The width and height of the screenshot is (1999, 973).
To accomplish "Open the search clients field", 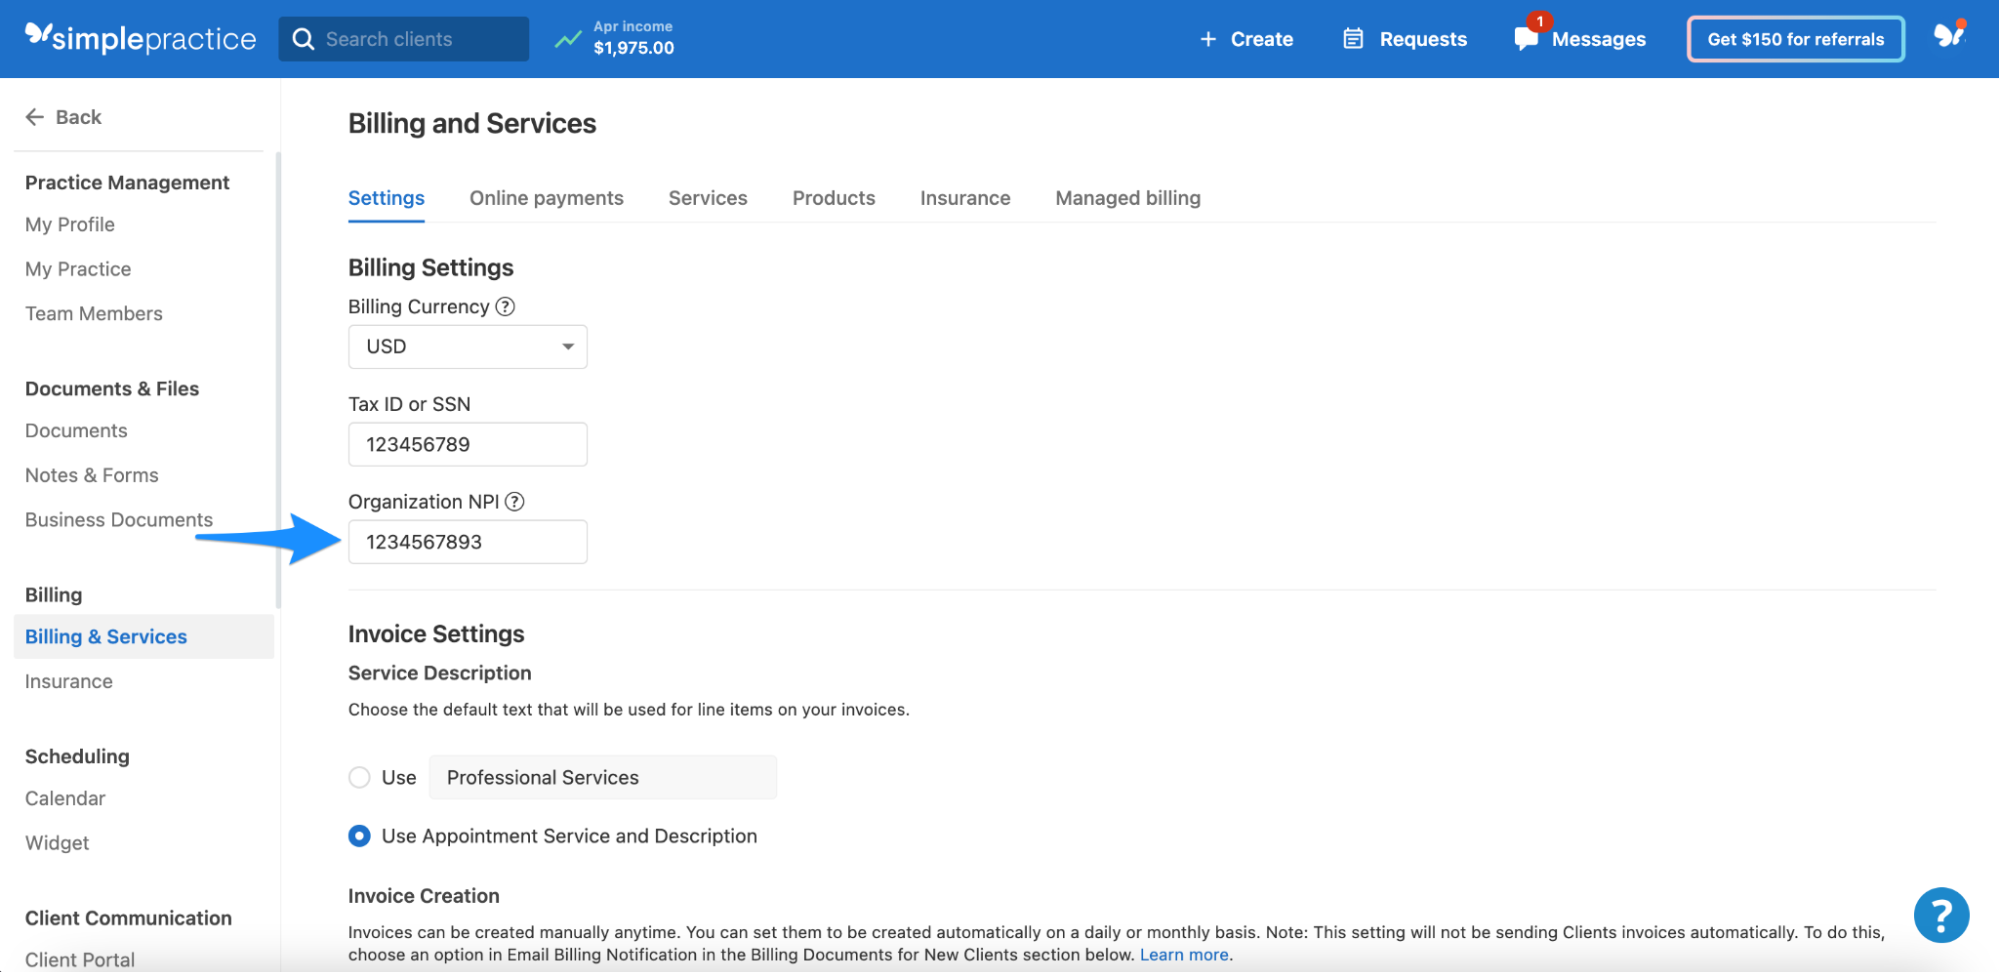I will (x=403, y=38).
